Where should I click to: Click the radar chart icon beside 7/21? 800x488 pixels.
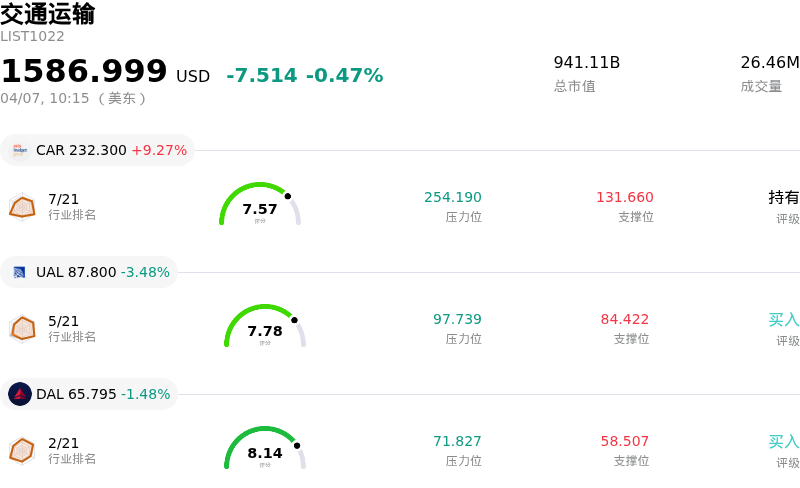pyautogui.click(x=22, y=206)
